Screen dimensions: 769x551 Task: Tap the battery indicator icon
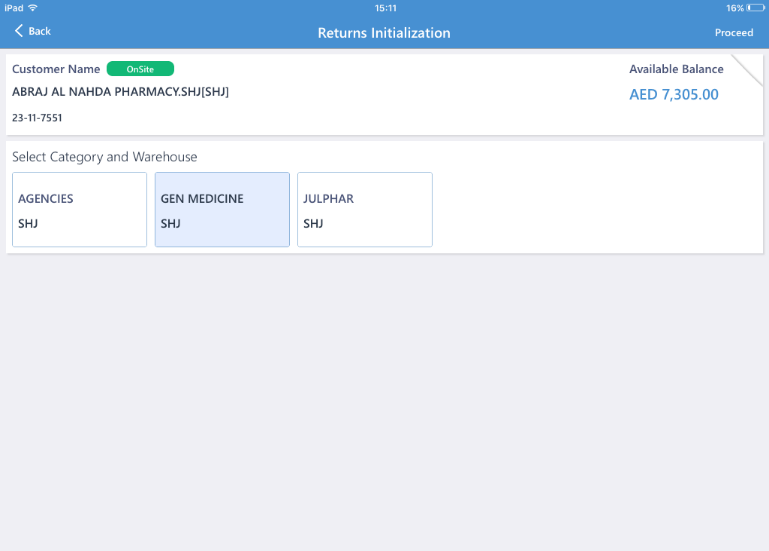click(x=755, y=8)
